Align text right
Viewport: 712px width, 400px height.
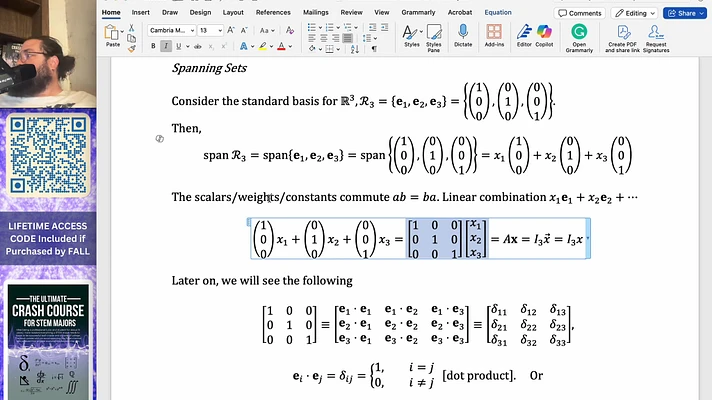pos(336,38)
